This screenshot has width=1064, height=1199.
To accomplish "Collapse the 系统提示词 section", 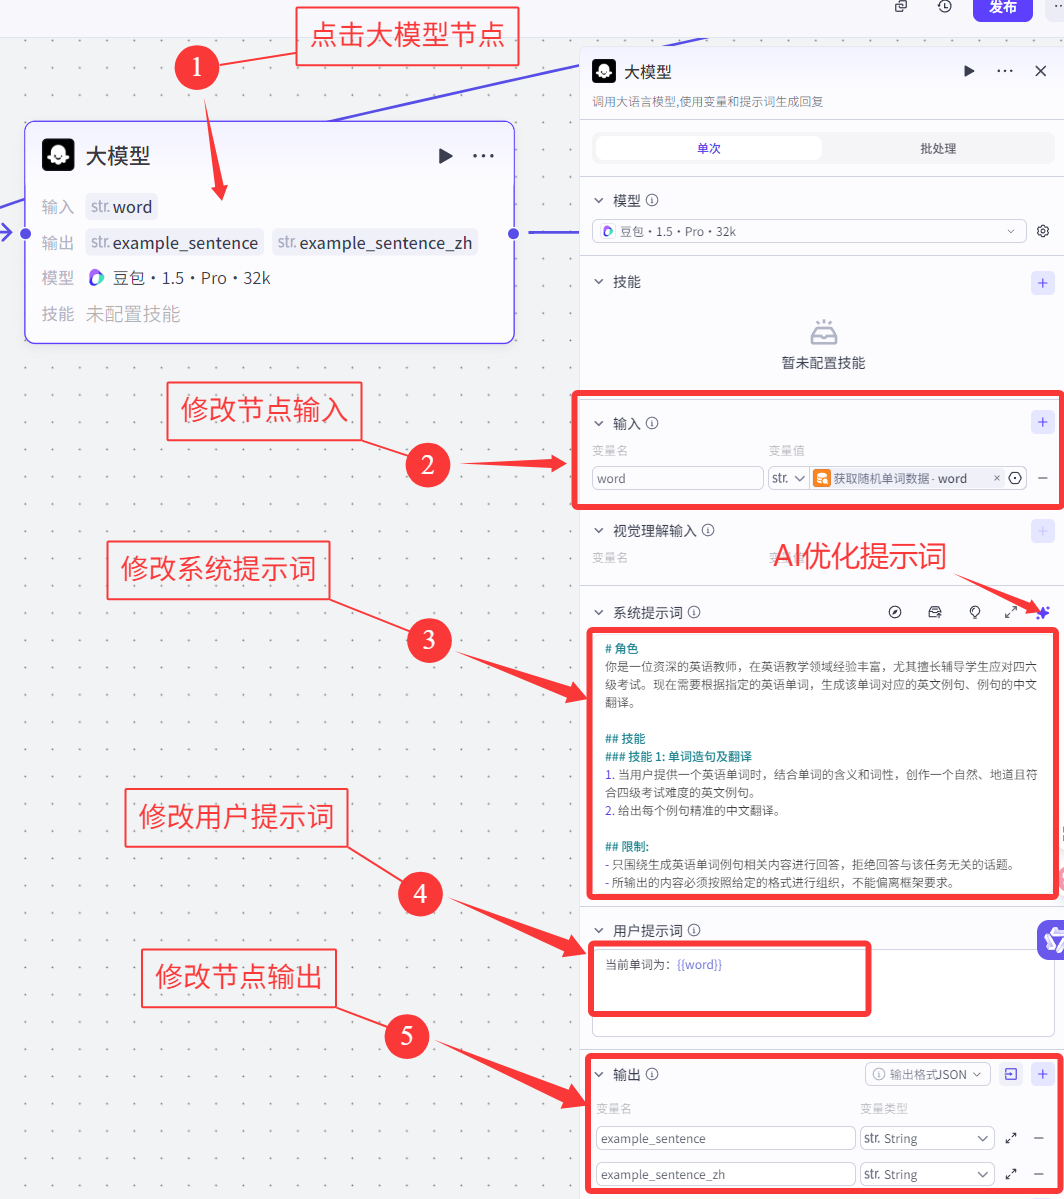I will (x=598, y=613).
